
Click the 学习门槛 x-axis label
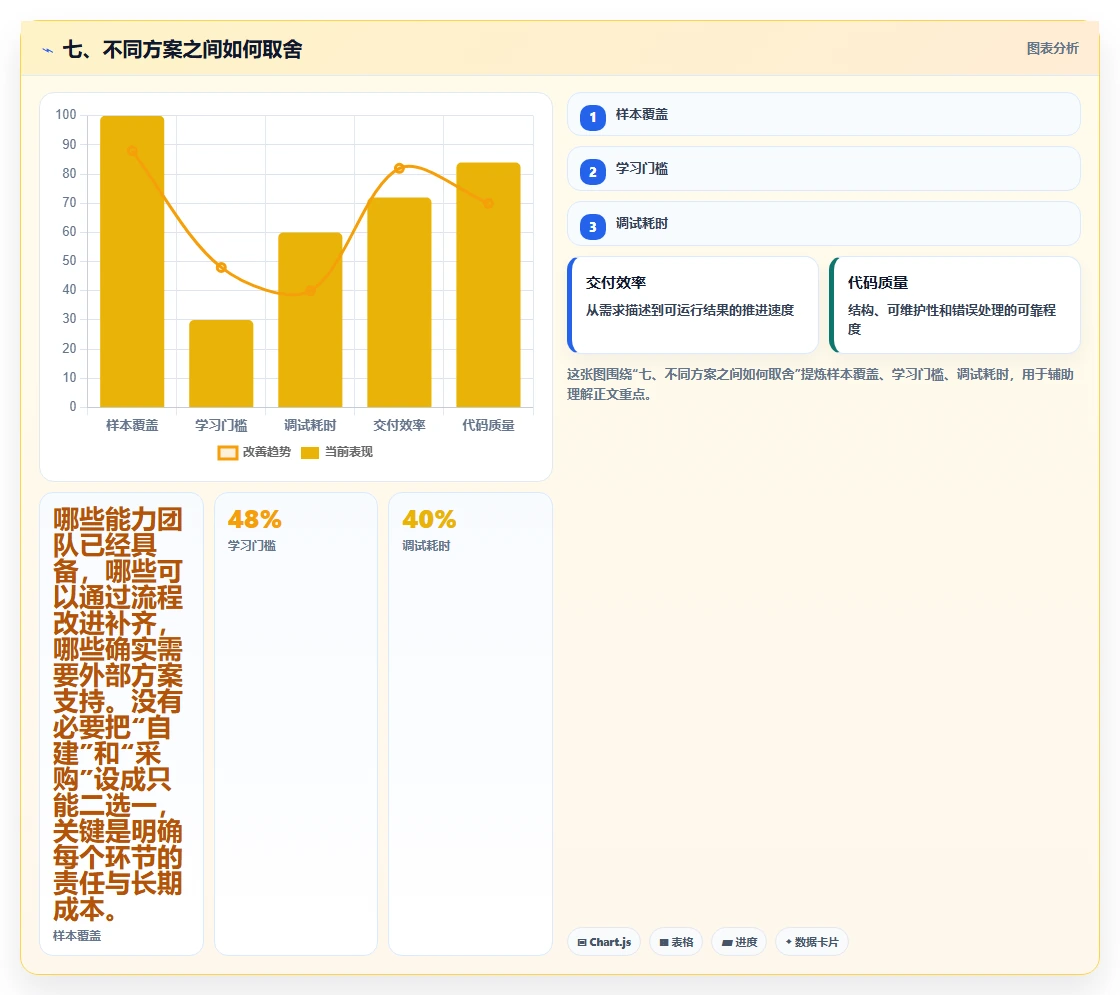tap(221, 426)
